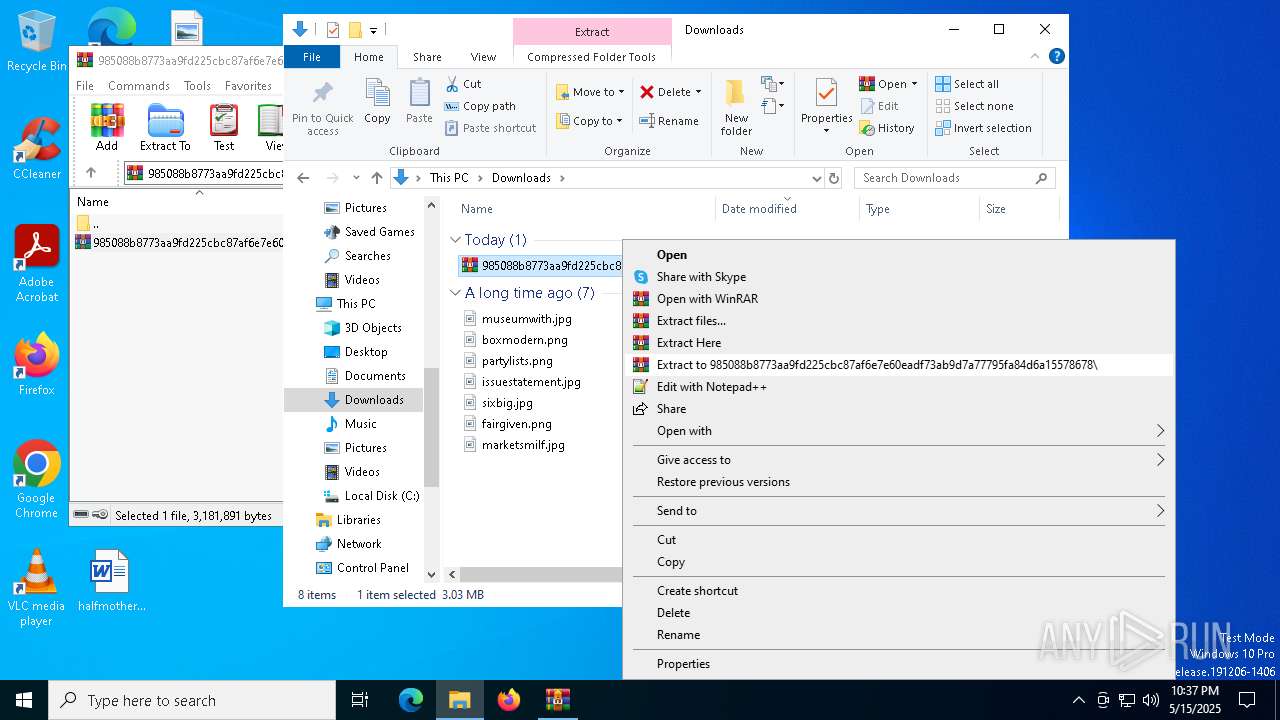Click Copy path in ribbon

[480, 106]
